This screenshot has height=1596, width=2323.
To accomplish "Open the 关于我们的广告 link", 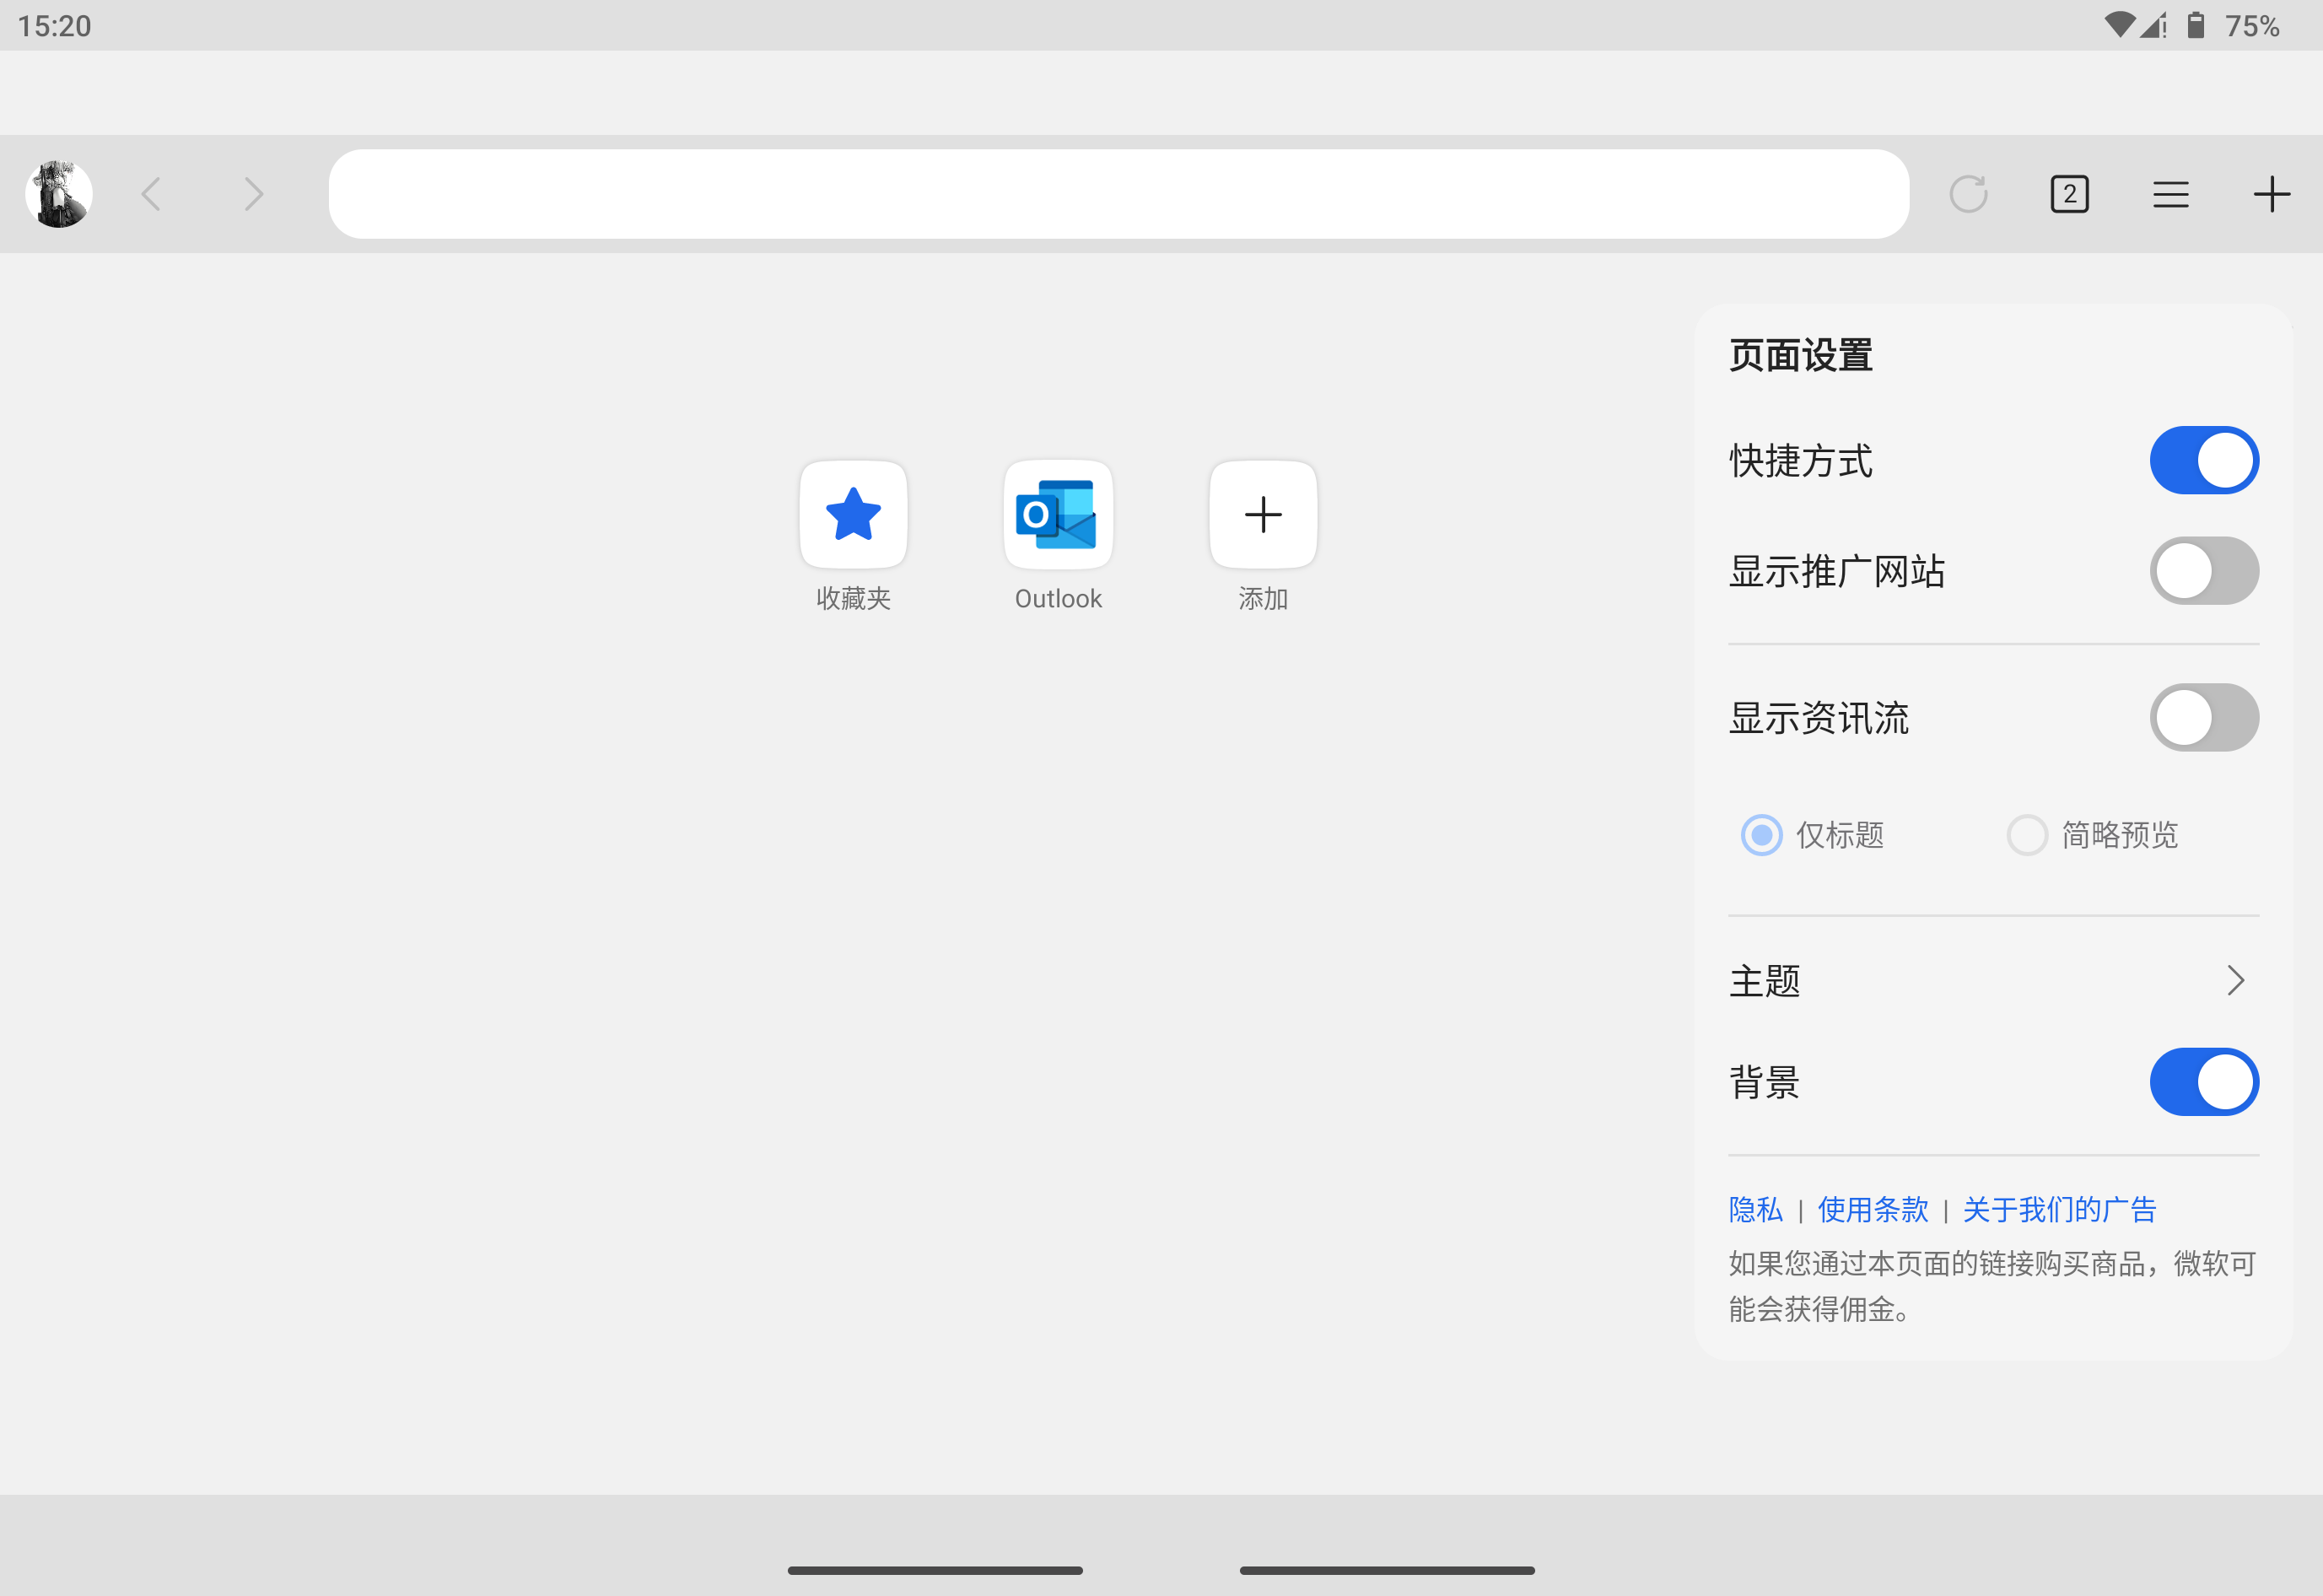I will [x=2059, y=1209].
